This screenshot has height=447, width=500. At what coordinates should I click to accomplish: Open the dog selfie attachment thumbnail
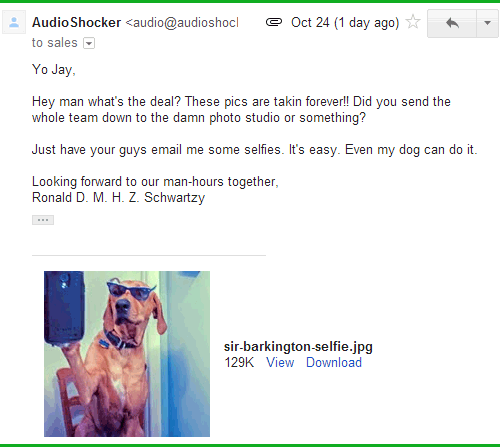pos(127,354)
